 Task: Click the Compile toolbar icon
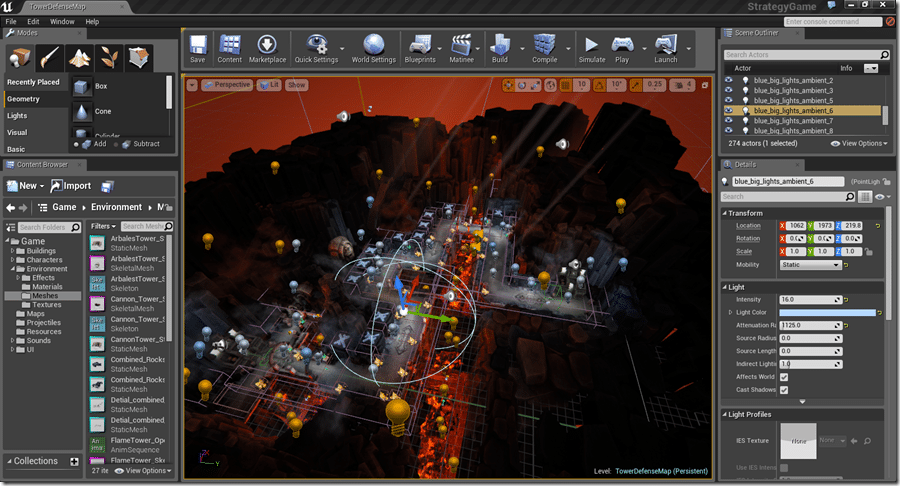pos(544,45)
